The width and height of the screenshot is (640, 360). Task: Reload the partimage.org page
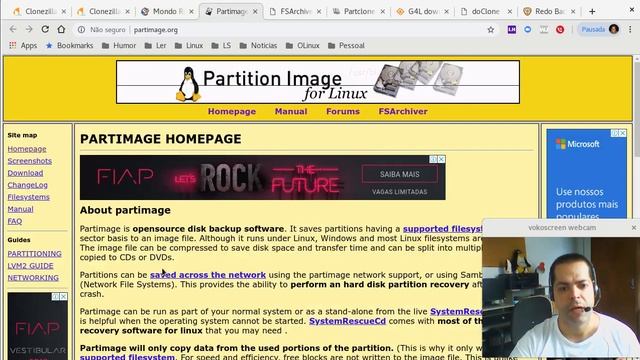point(45,29)
